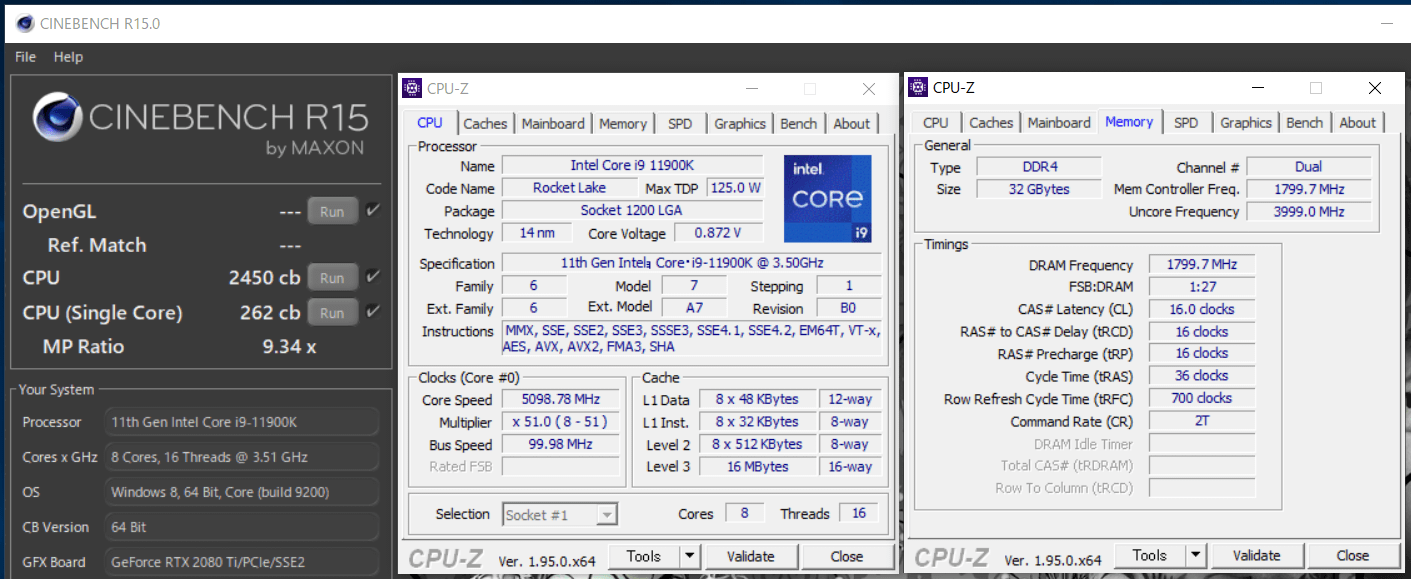Select the CPU tab in the left CPU-Z window
This screenshot has height=579, width=1411.
point(430,123)
